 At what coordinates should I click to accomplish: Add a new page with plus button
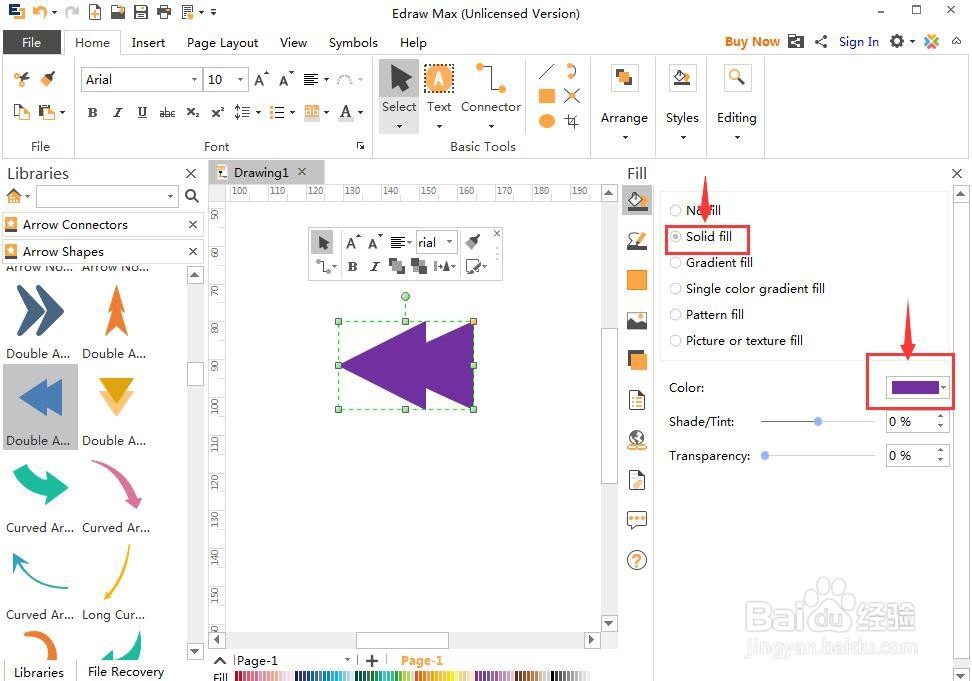tap(372, 661)
